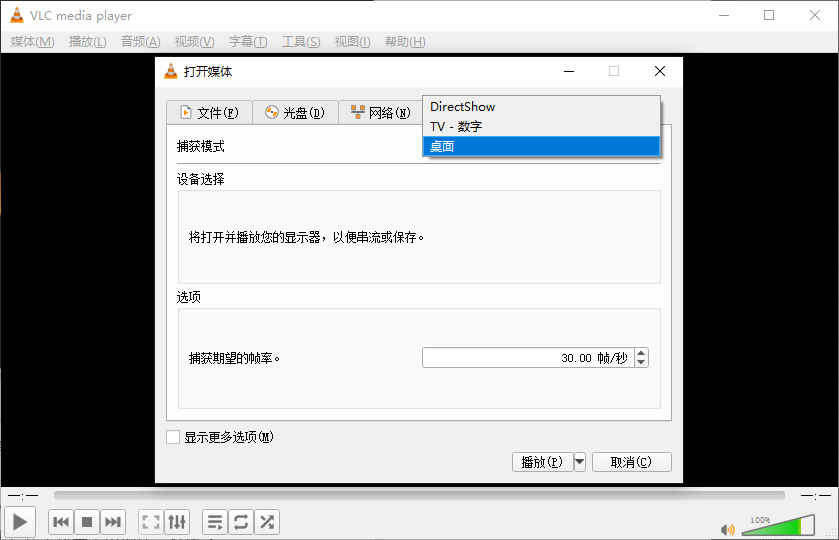Open the 工具(S) menu
The width and height of the screenshot is (839, 540).
[301, 42]
